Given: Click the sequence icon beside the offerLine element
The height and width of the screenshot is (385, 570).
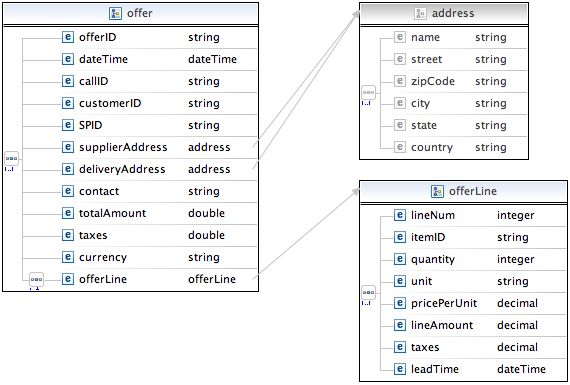Looking at the screenshot, I should pyautogui.click(x=36, y=280).
